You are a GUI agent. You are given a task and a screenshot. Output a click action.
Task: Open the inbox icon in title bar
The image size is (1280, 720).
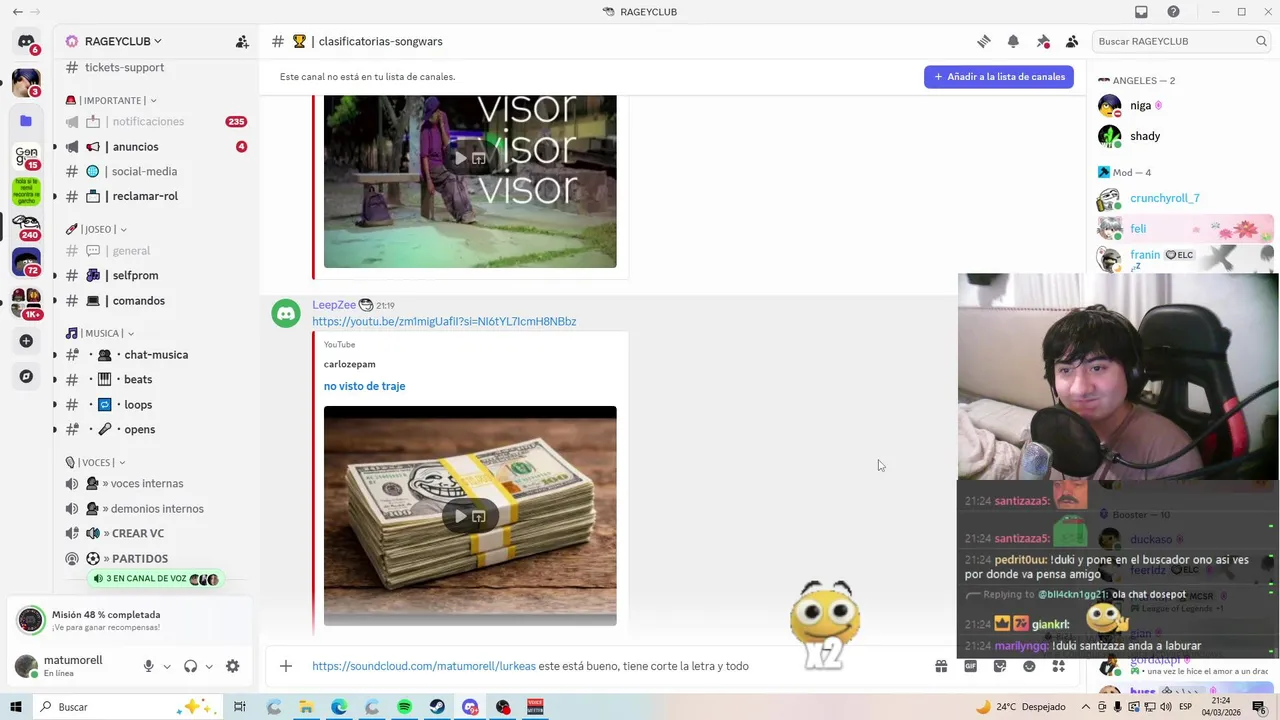(1141, 12)
